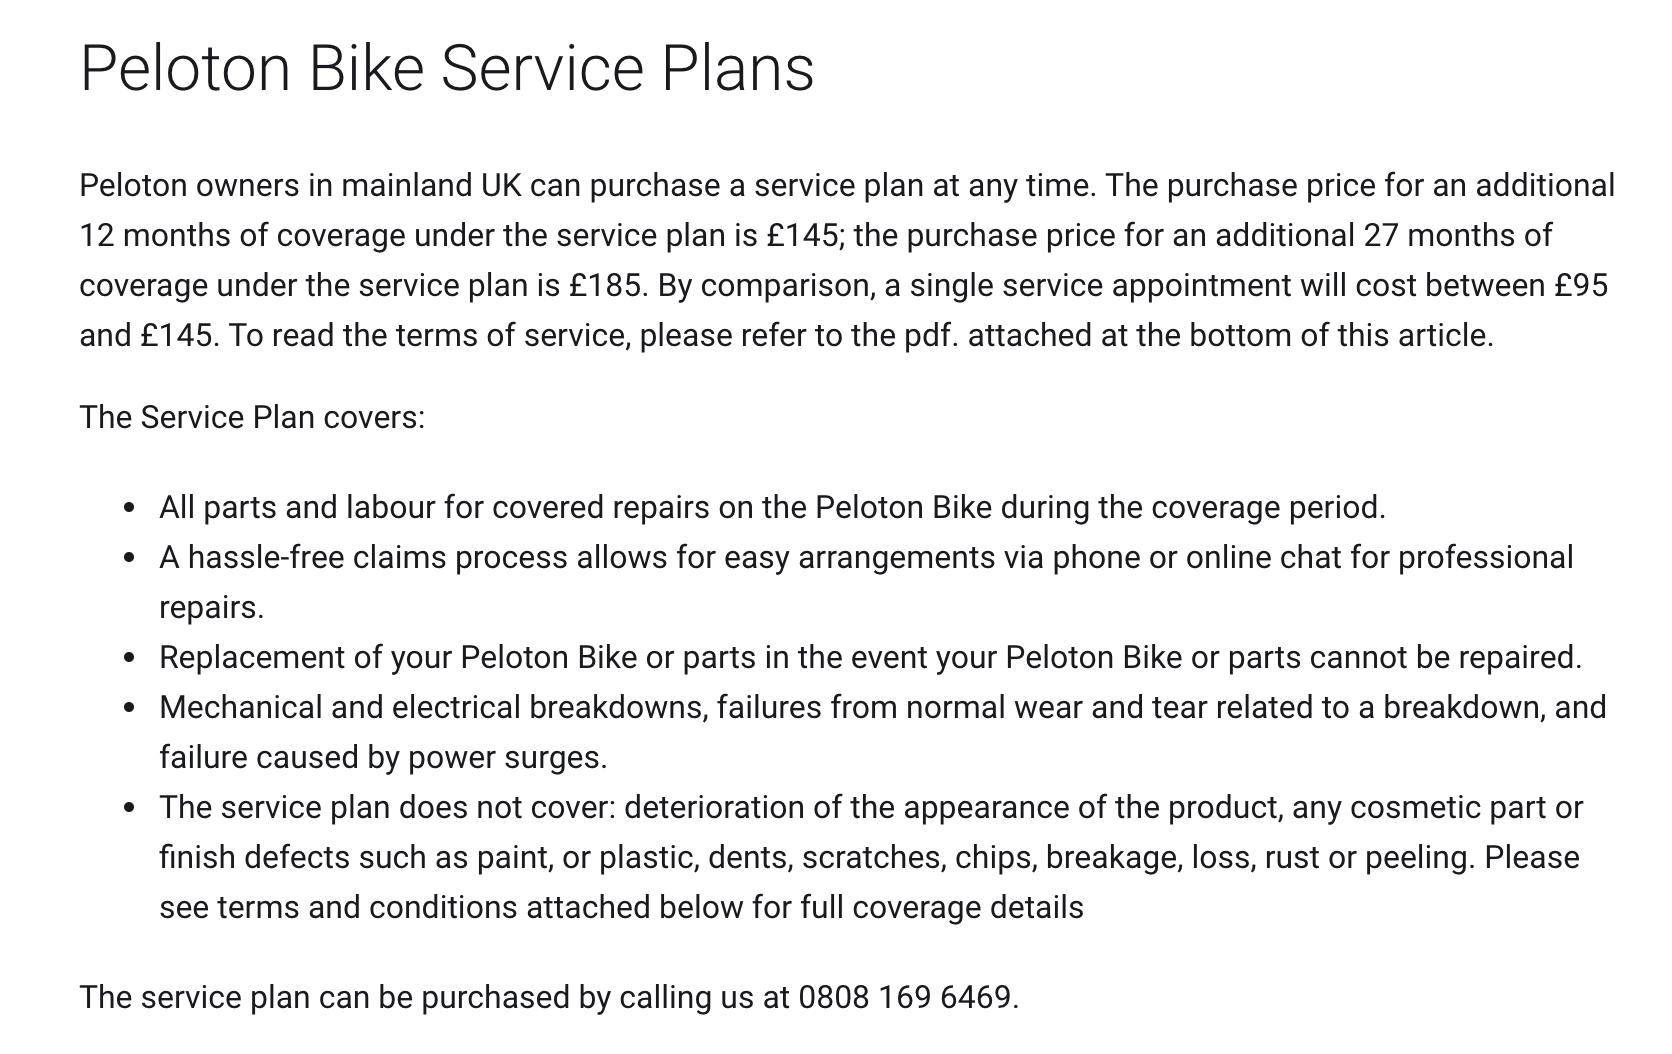Click the "Peloton Bike Service Plans" heading

[x=446, y=69]
